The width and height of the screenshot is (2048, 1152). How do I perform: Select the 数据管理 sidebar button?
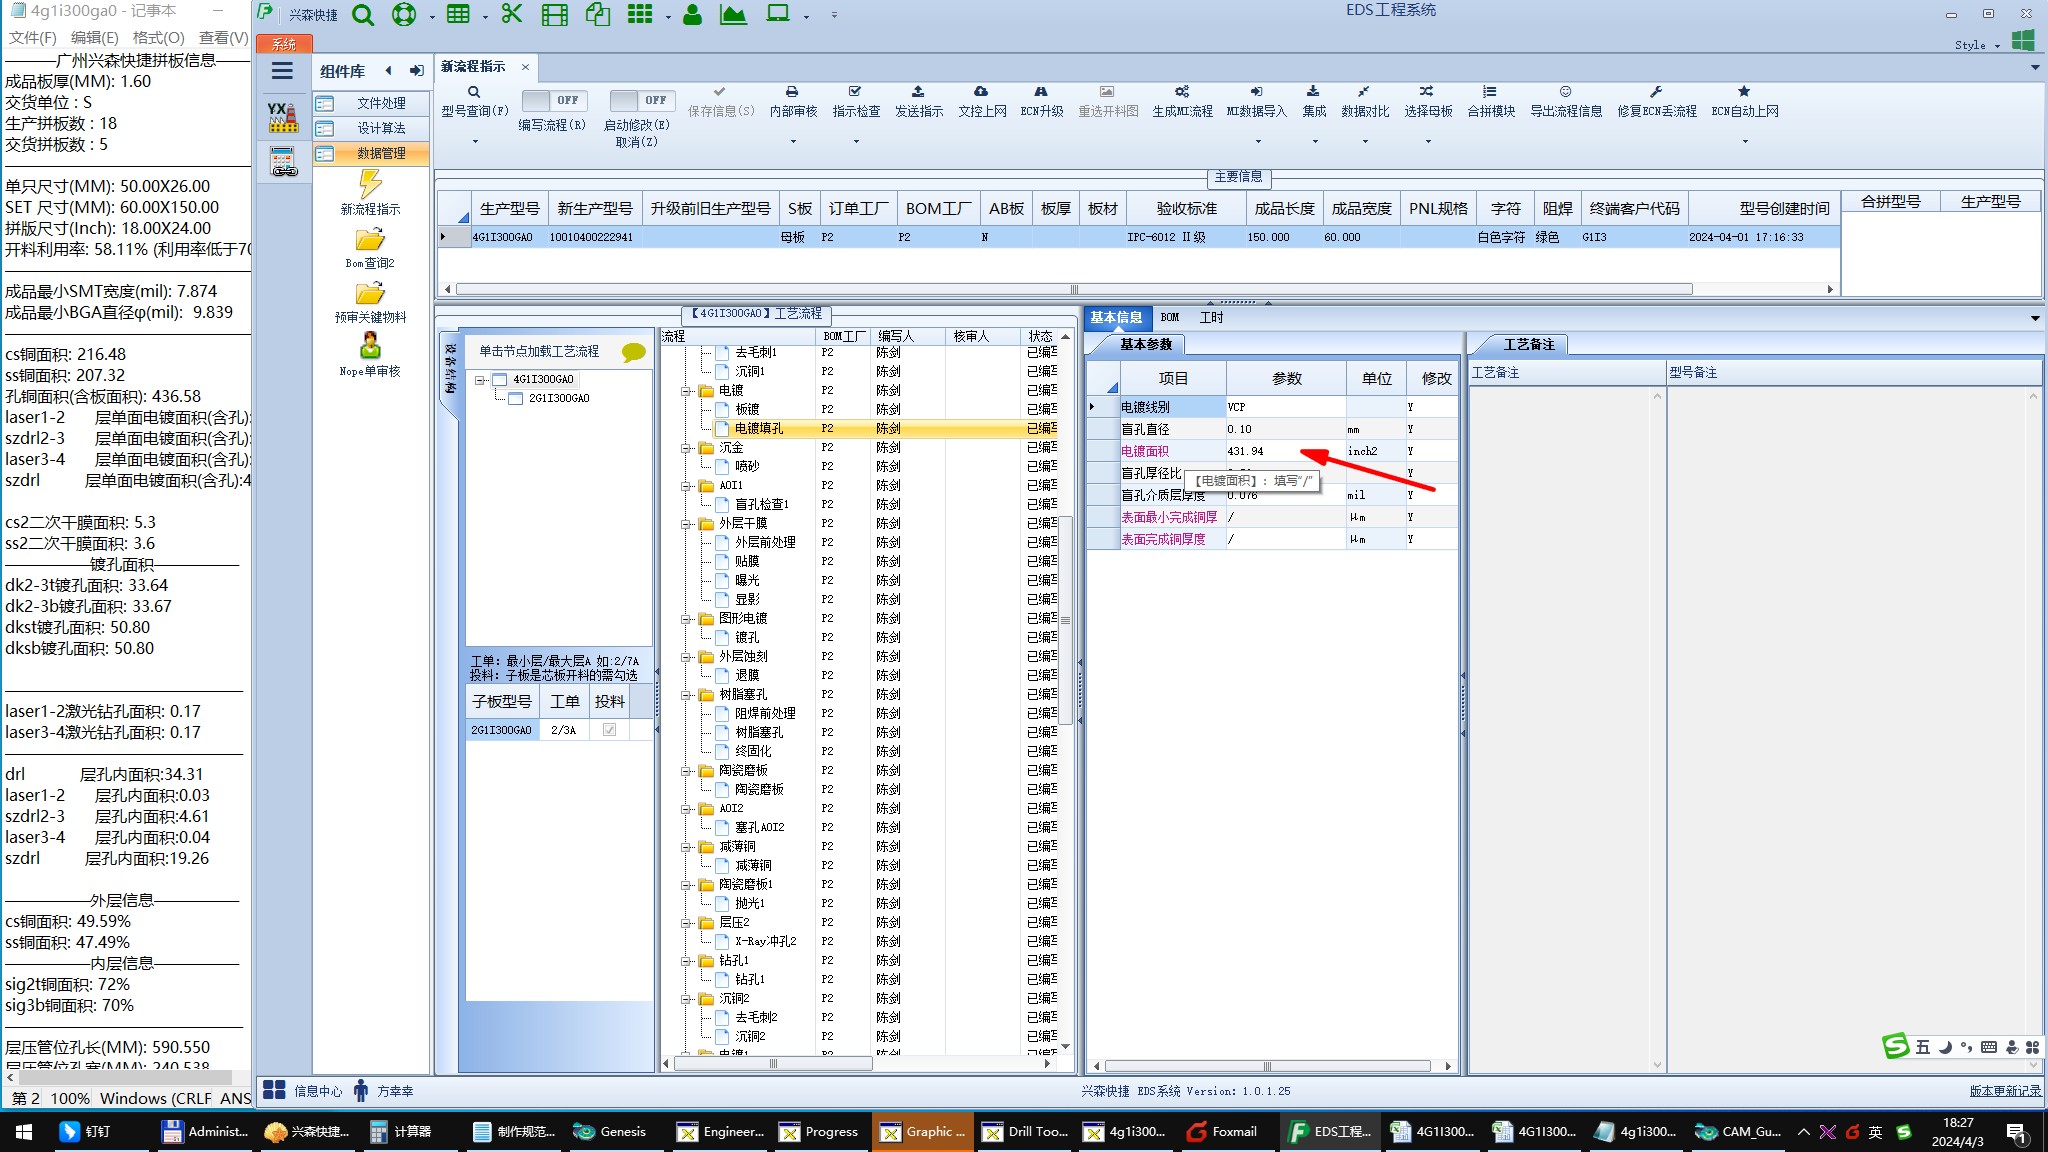371,153
